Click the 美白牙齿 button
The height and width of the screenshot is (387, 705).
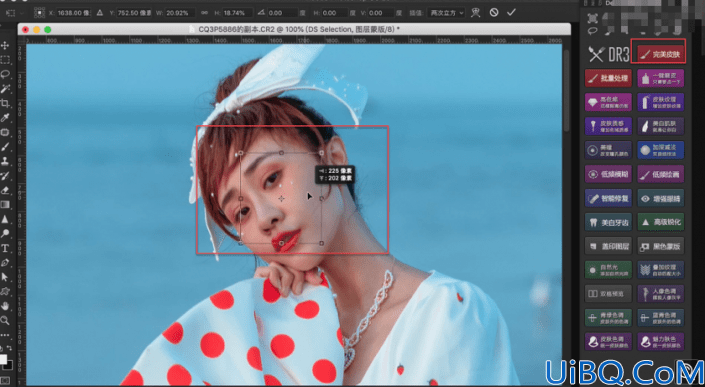pyautogui.click(x=608, y=222)
